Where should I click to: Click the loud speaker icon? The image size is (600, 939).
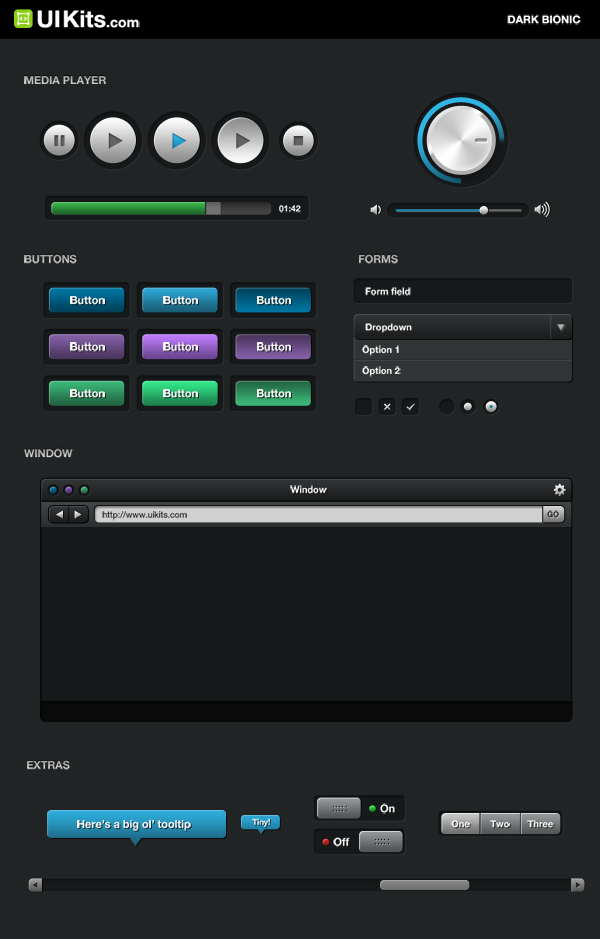coord(542,210)
